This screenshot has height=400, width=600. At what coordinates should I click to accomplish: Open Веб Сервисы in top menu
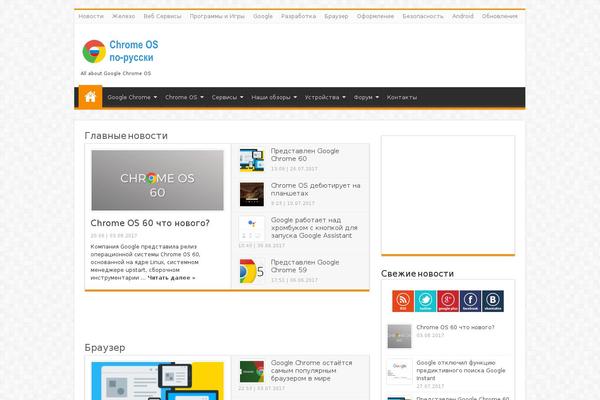[162, 16]
